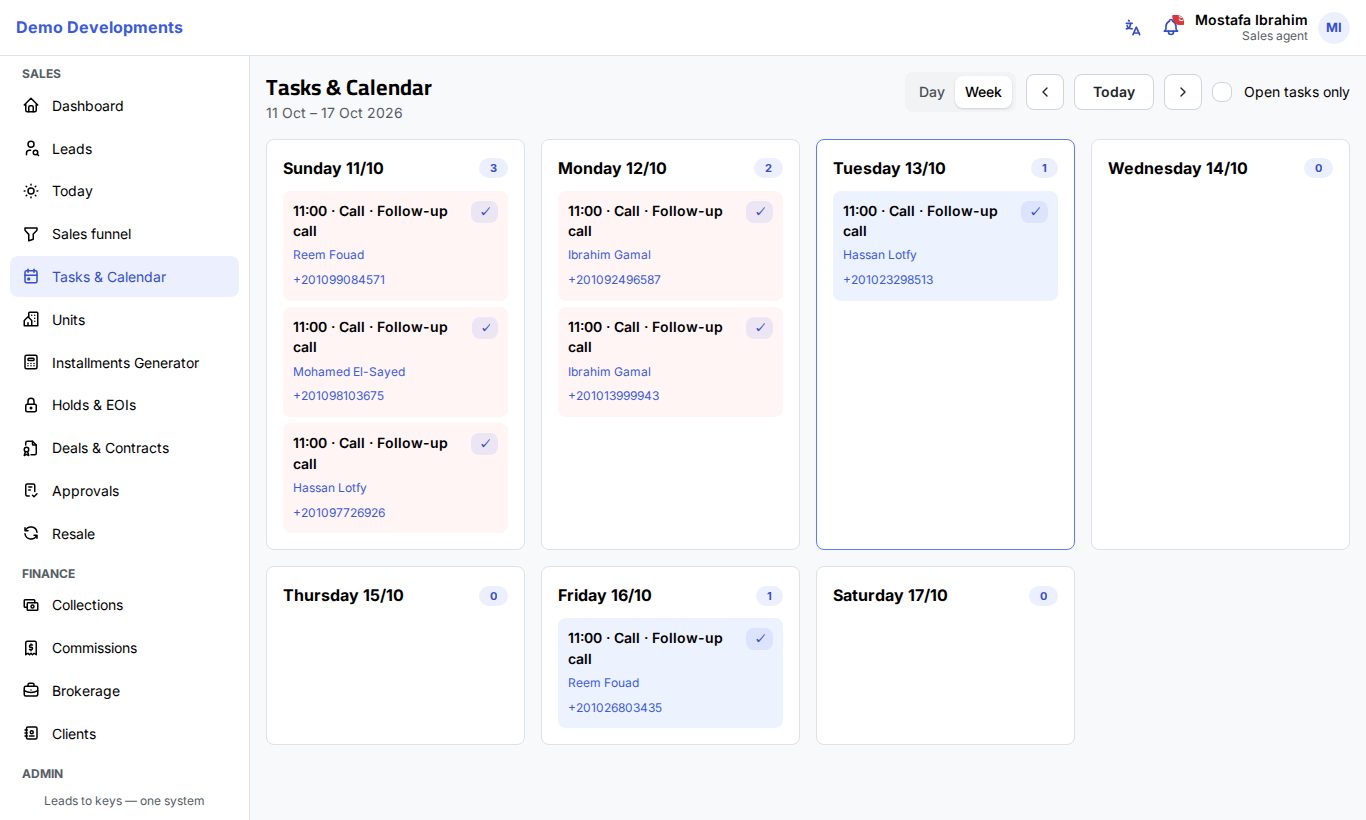Check off Hassan Lotfy's Sunday call
Image resolution: width=1366 pixels, height=820 pixels.
click(x=484, y=444)
